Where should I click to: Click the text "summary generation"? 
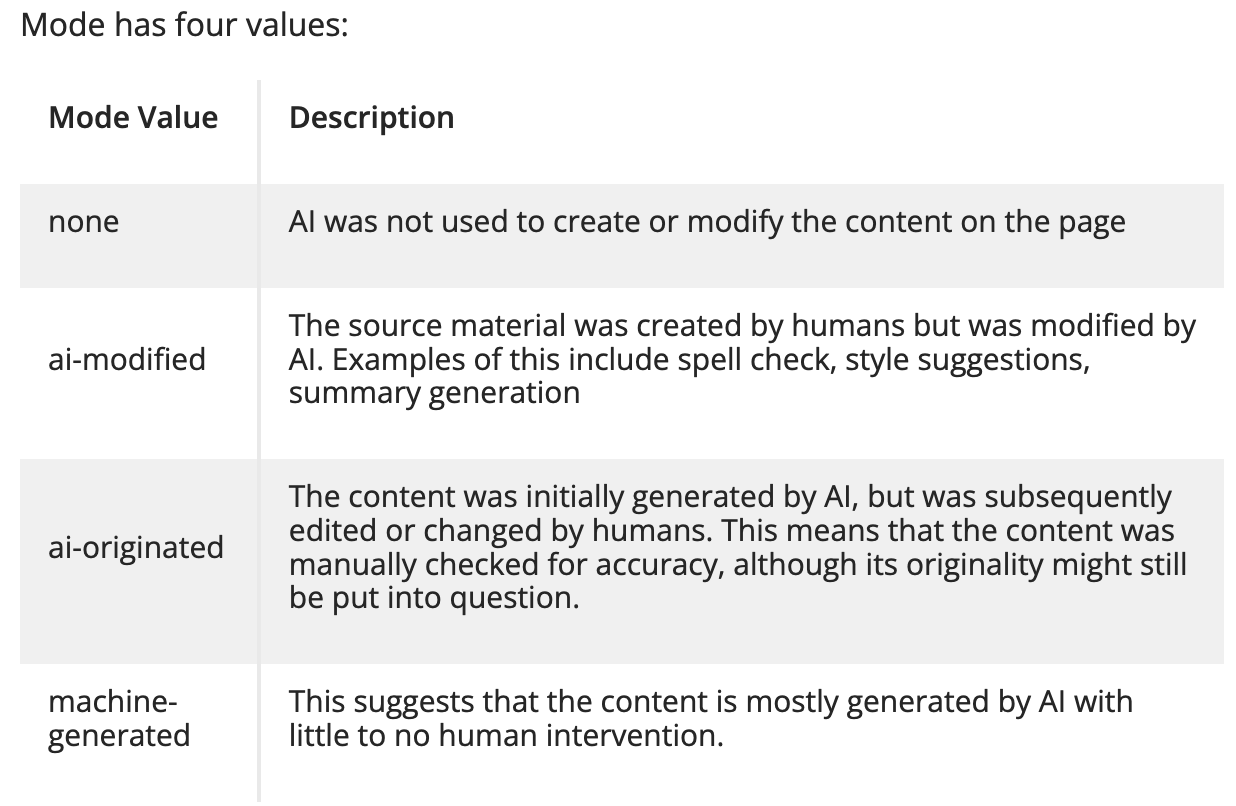pyautogui.click(x=434, y=392)
